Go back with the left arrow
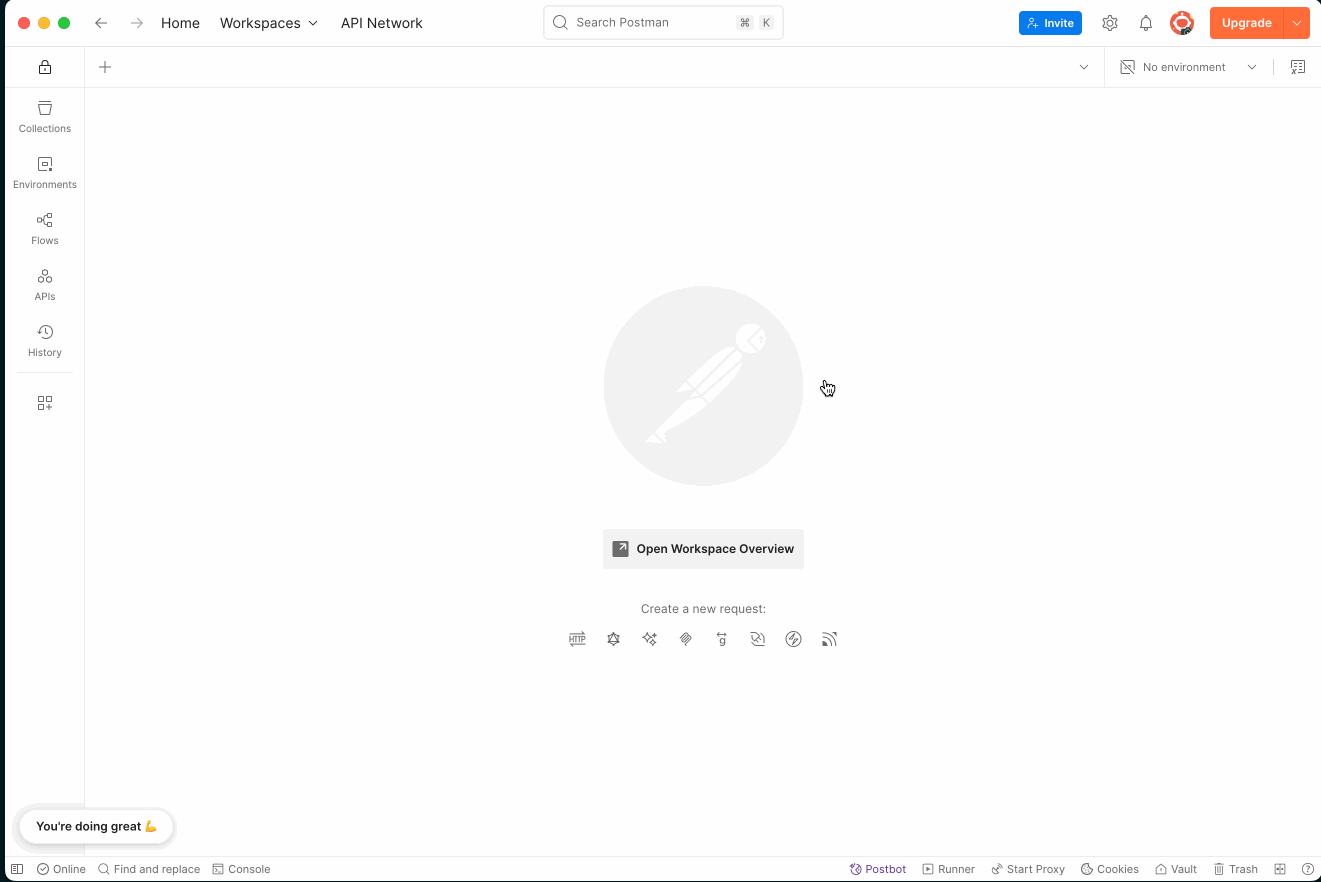This screenshot has height=882, width=1321. [101, 23]
